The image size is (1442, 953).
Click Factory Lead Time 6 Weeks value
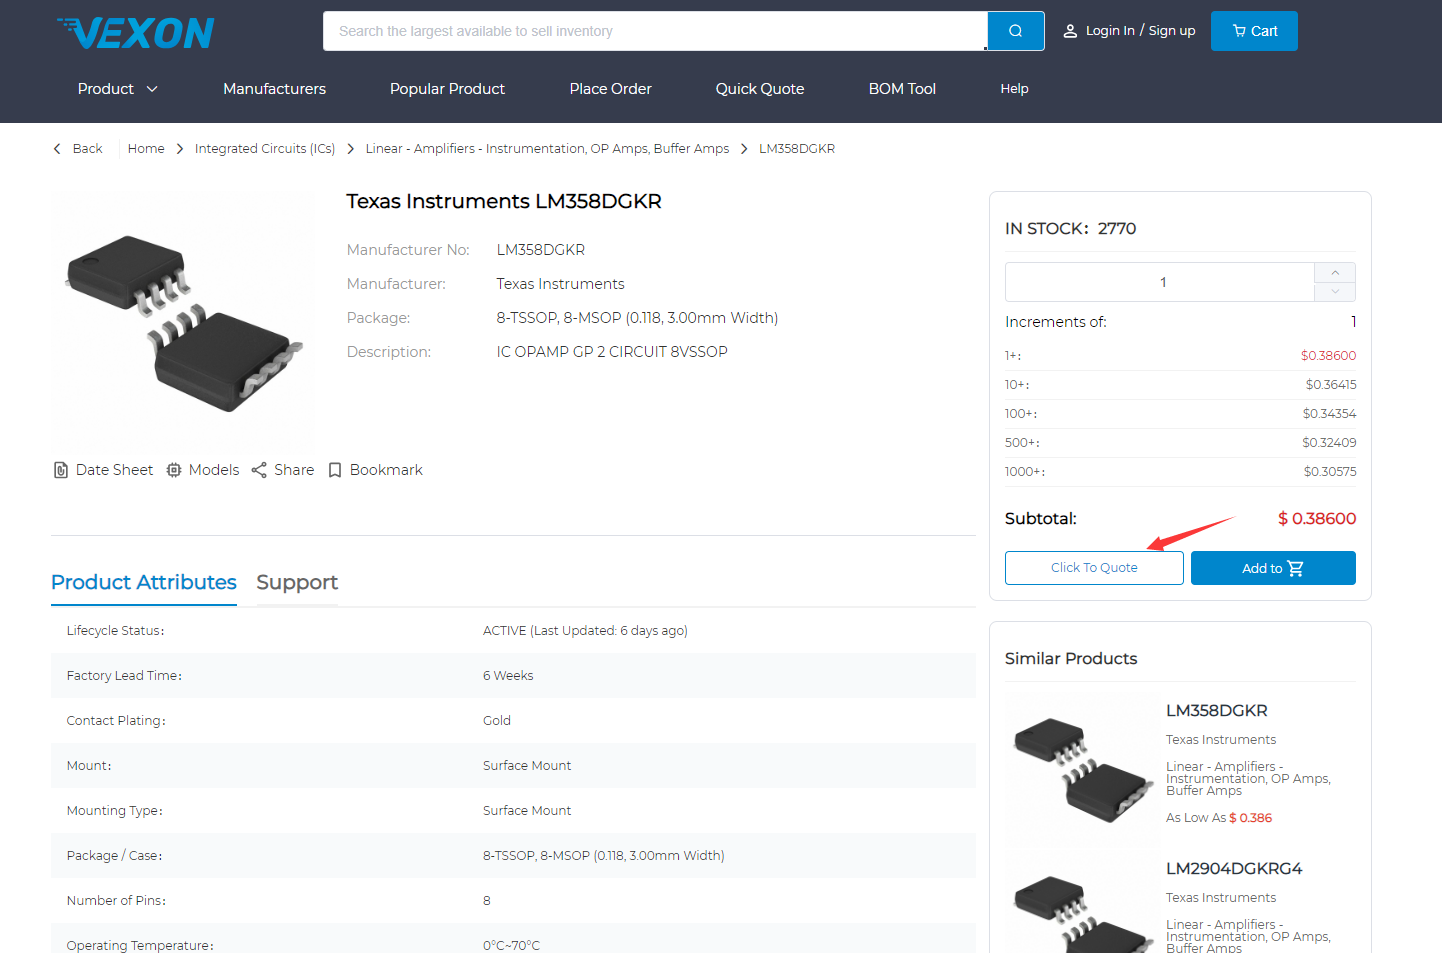coord(508,676)
